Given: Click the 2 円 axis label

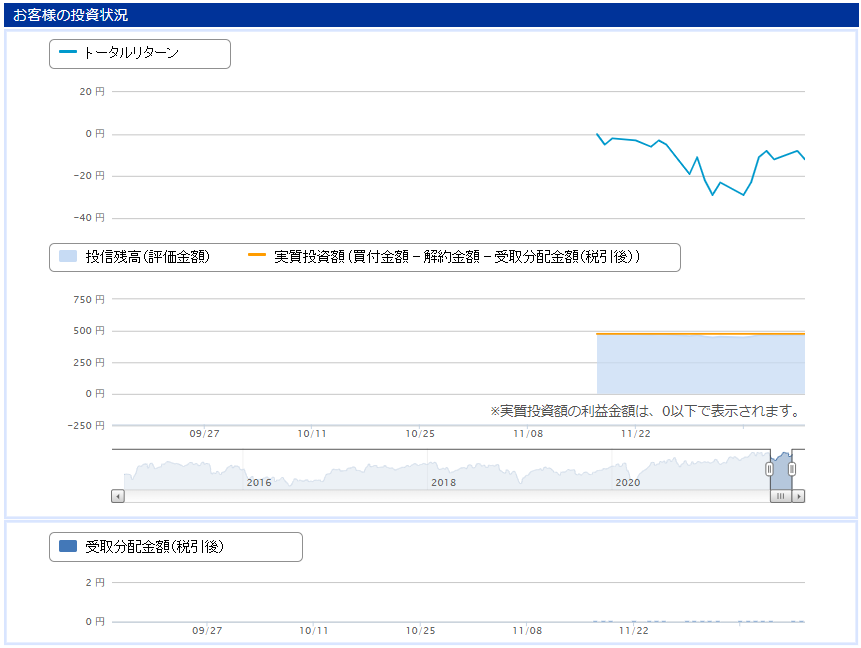Looking at the screenshot, I should (95, 583).
